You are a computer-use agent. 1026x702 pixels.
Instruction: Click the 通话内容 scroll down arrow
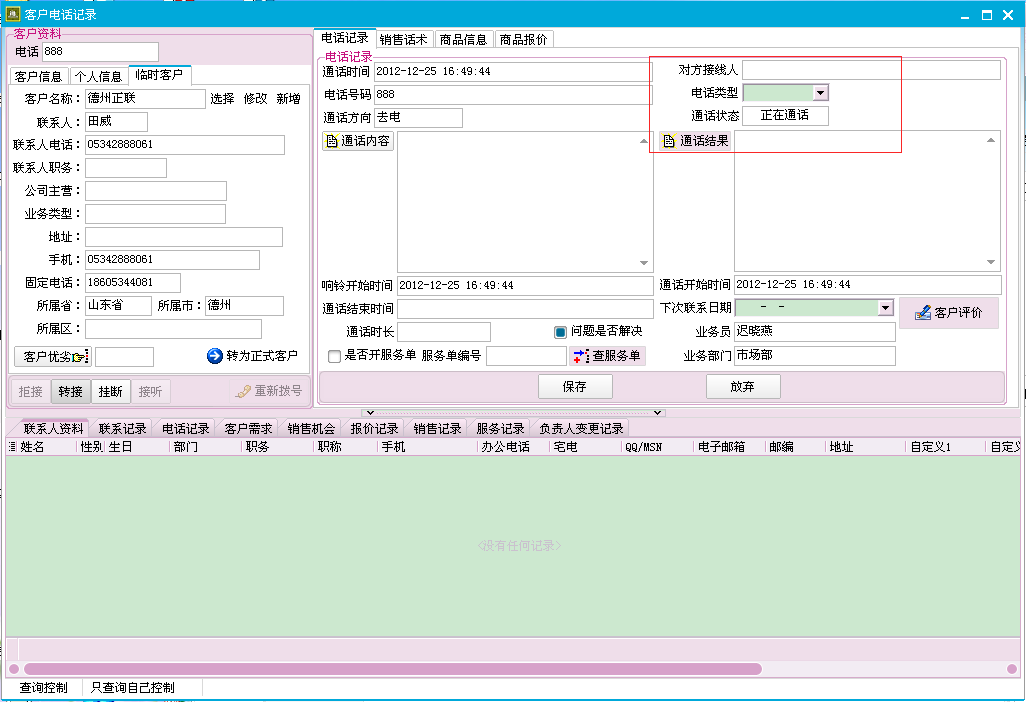tap(644, 263)
